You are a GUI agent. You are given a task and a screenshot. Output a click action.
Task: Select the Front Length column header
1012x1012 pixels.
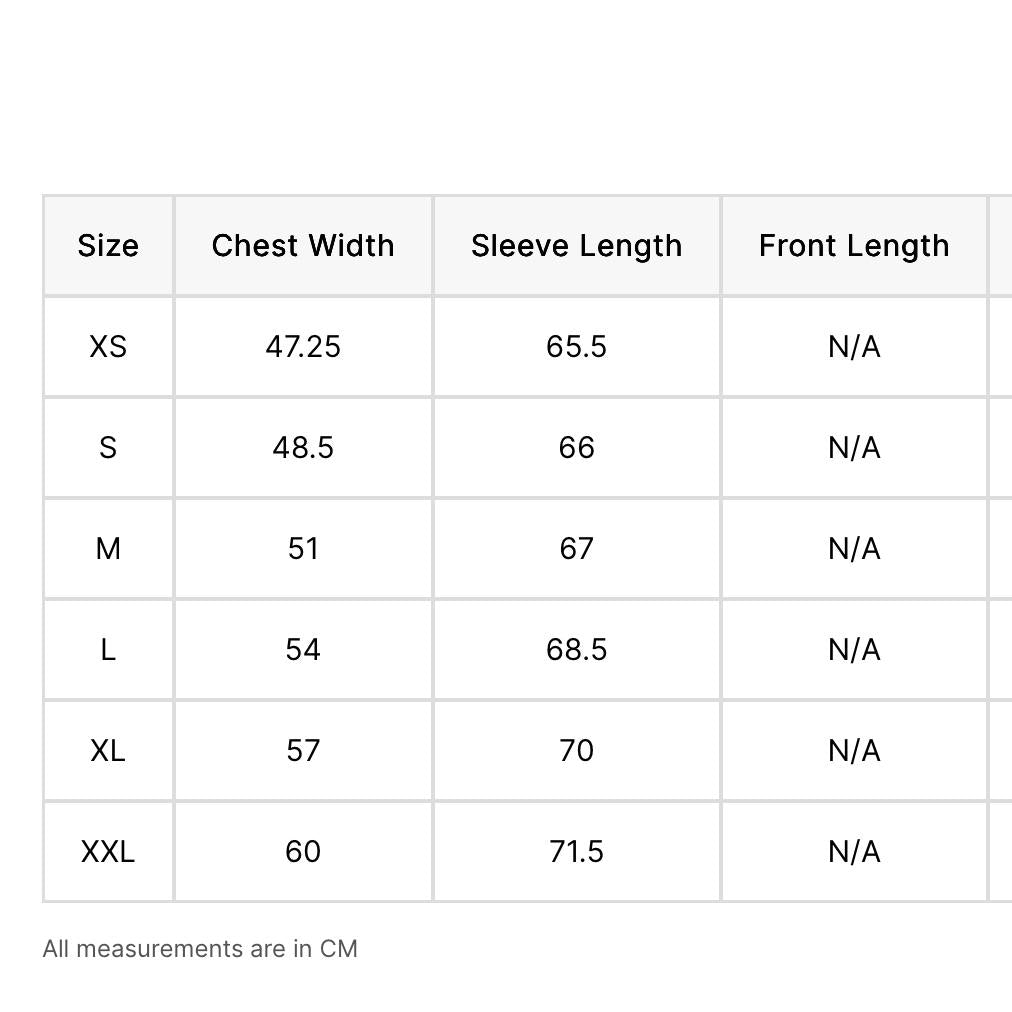855,246
